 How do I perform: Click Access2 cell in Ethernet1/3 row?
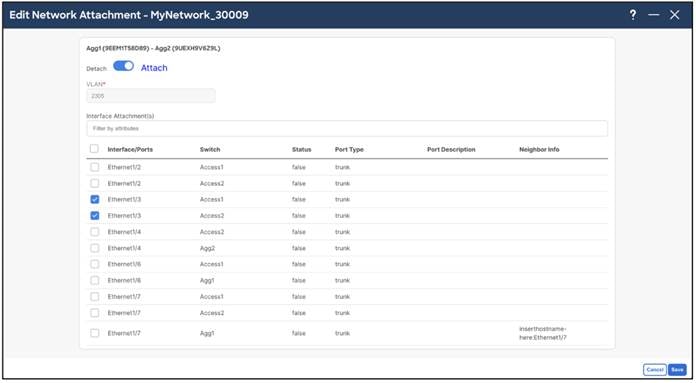(212, 216)
